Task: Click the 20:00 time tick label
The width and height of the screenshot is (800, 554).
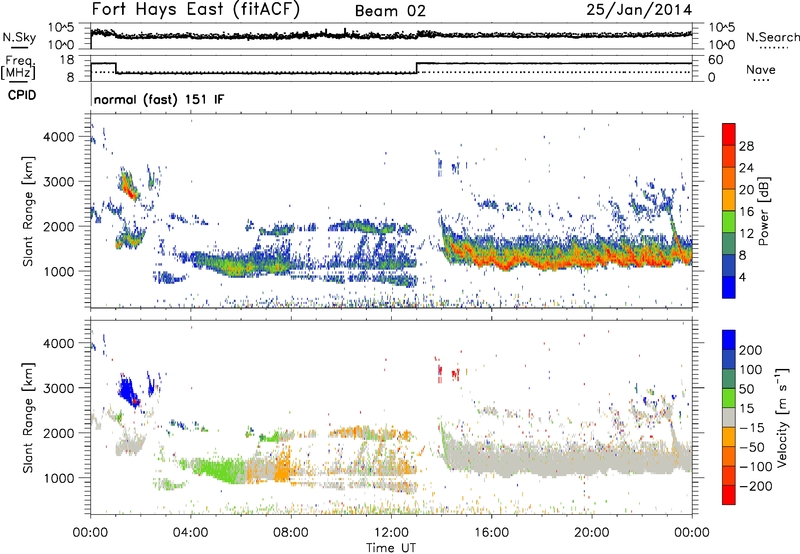Action: (x=591, y=533)
